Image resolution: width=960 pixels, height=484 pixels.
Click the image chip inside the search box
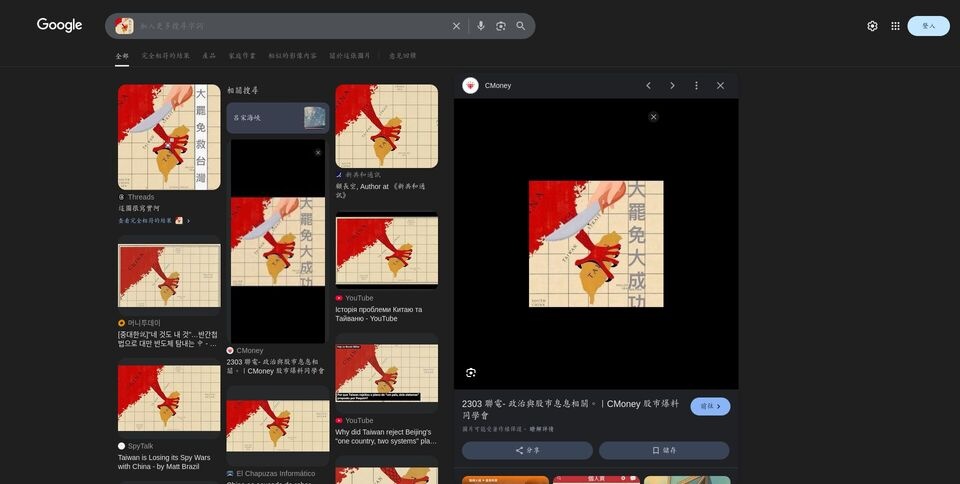[124, 26]
